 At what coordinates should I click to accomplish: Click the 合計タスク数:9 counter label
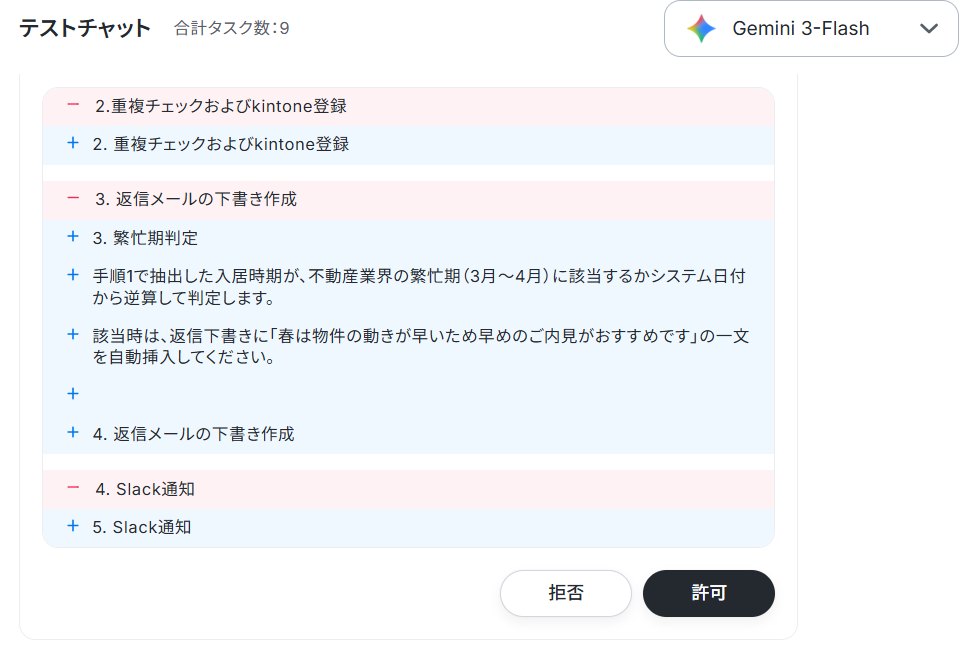231,29
